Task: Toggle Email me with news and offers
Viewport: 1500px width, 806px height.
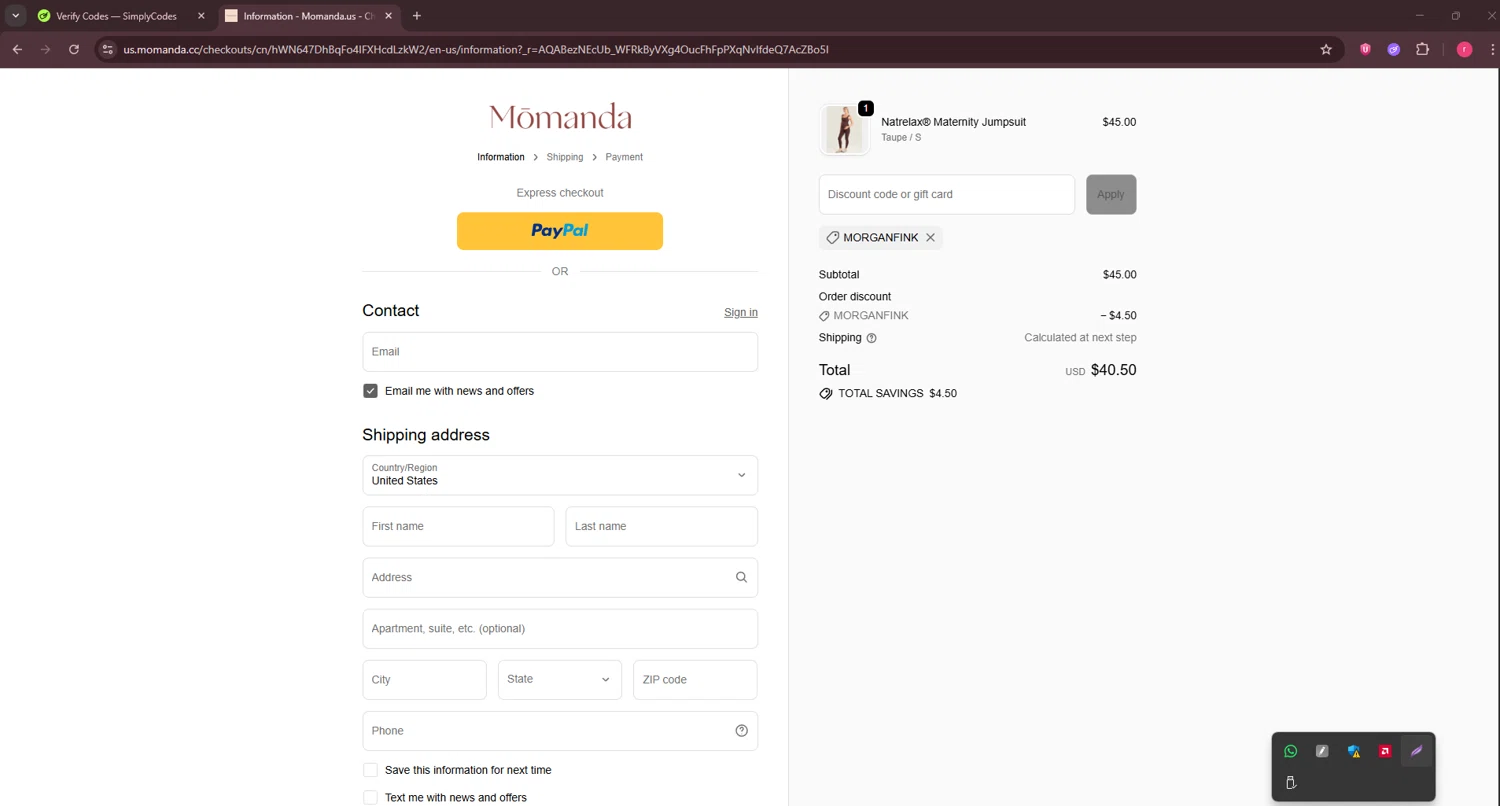Action: 370,391
